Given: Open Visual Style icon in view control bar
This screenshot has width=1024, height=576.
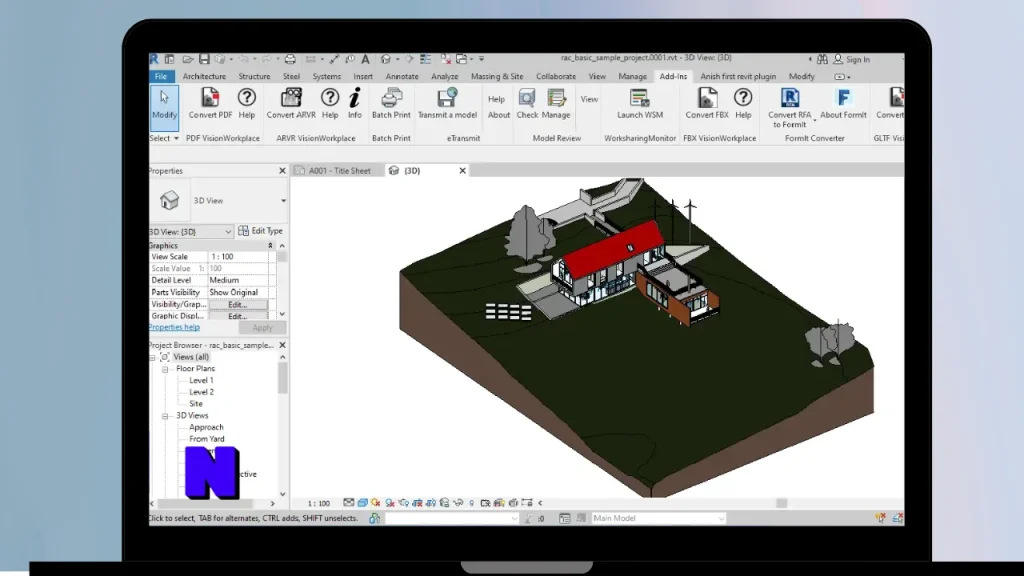Looking at the screenshot, I should [362, 503].
